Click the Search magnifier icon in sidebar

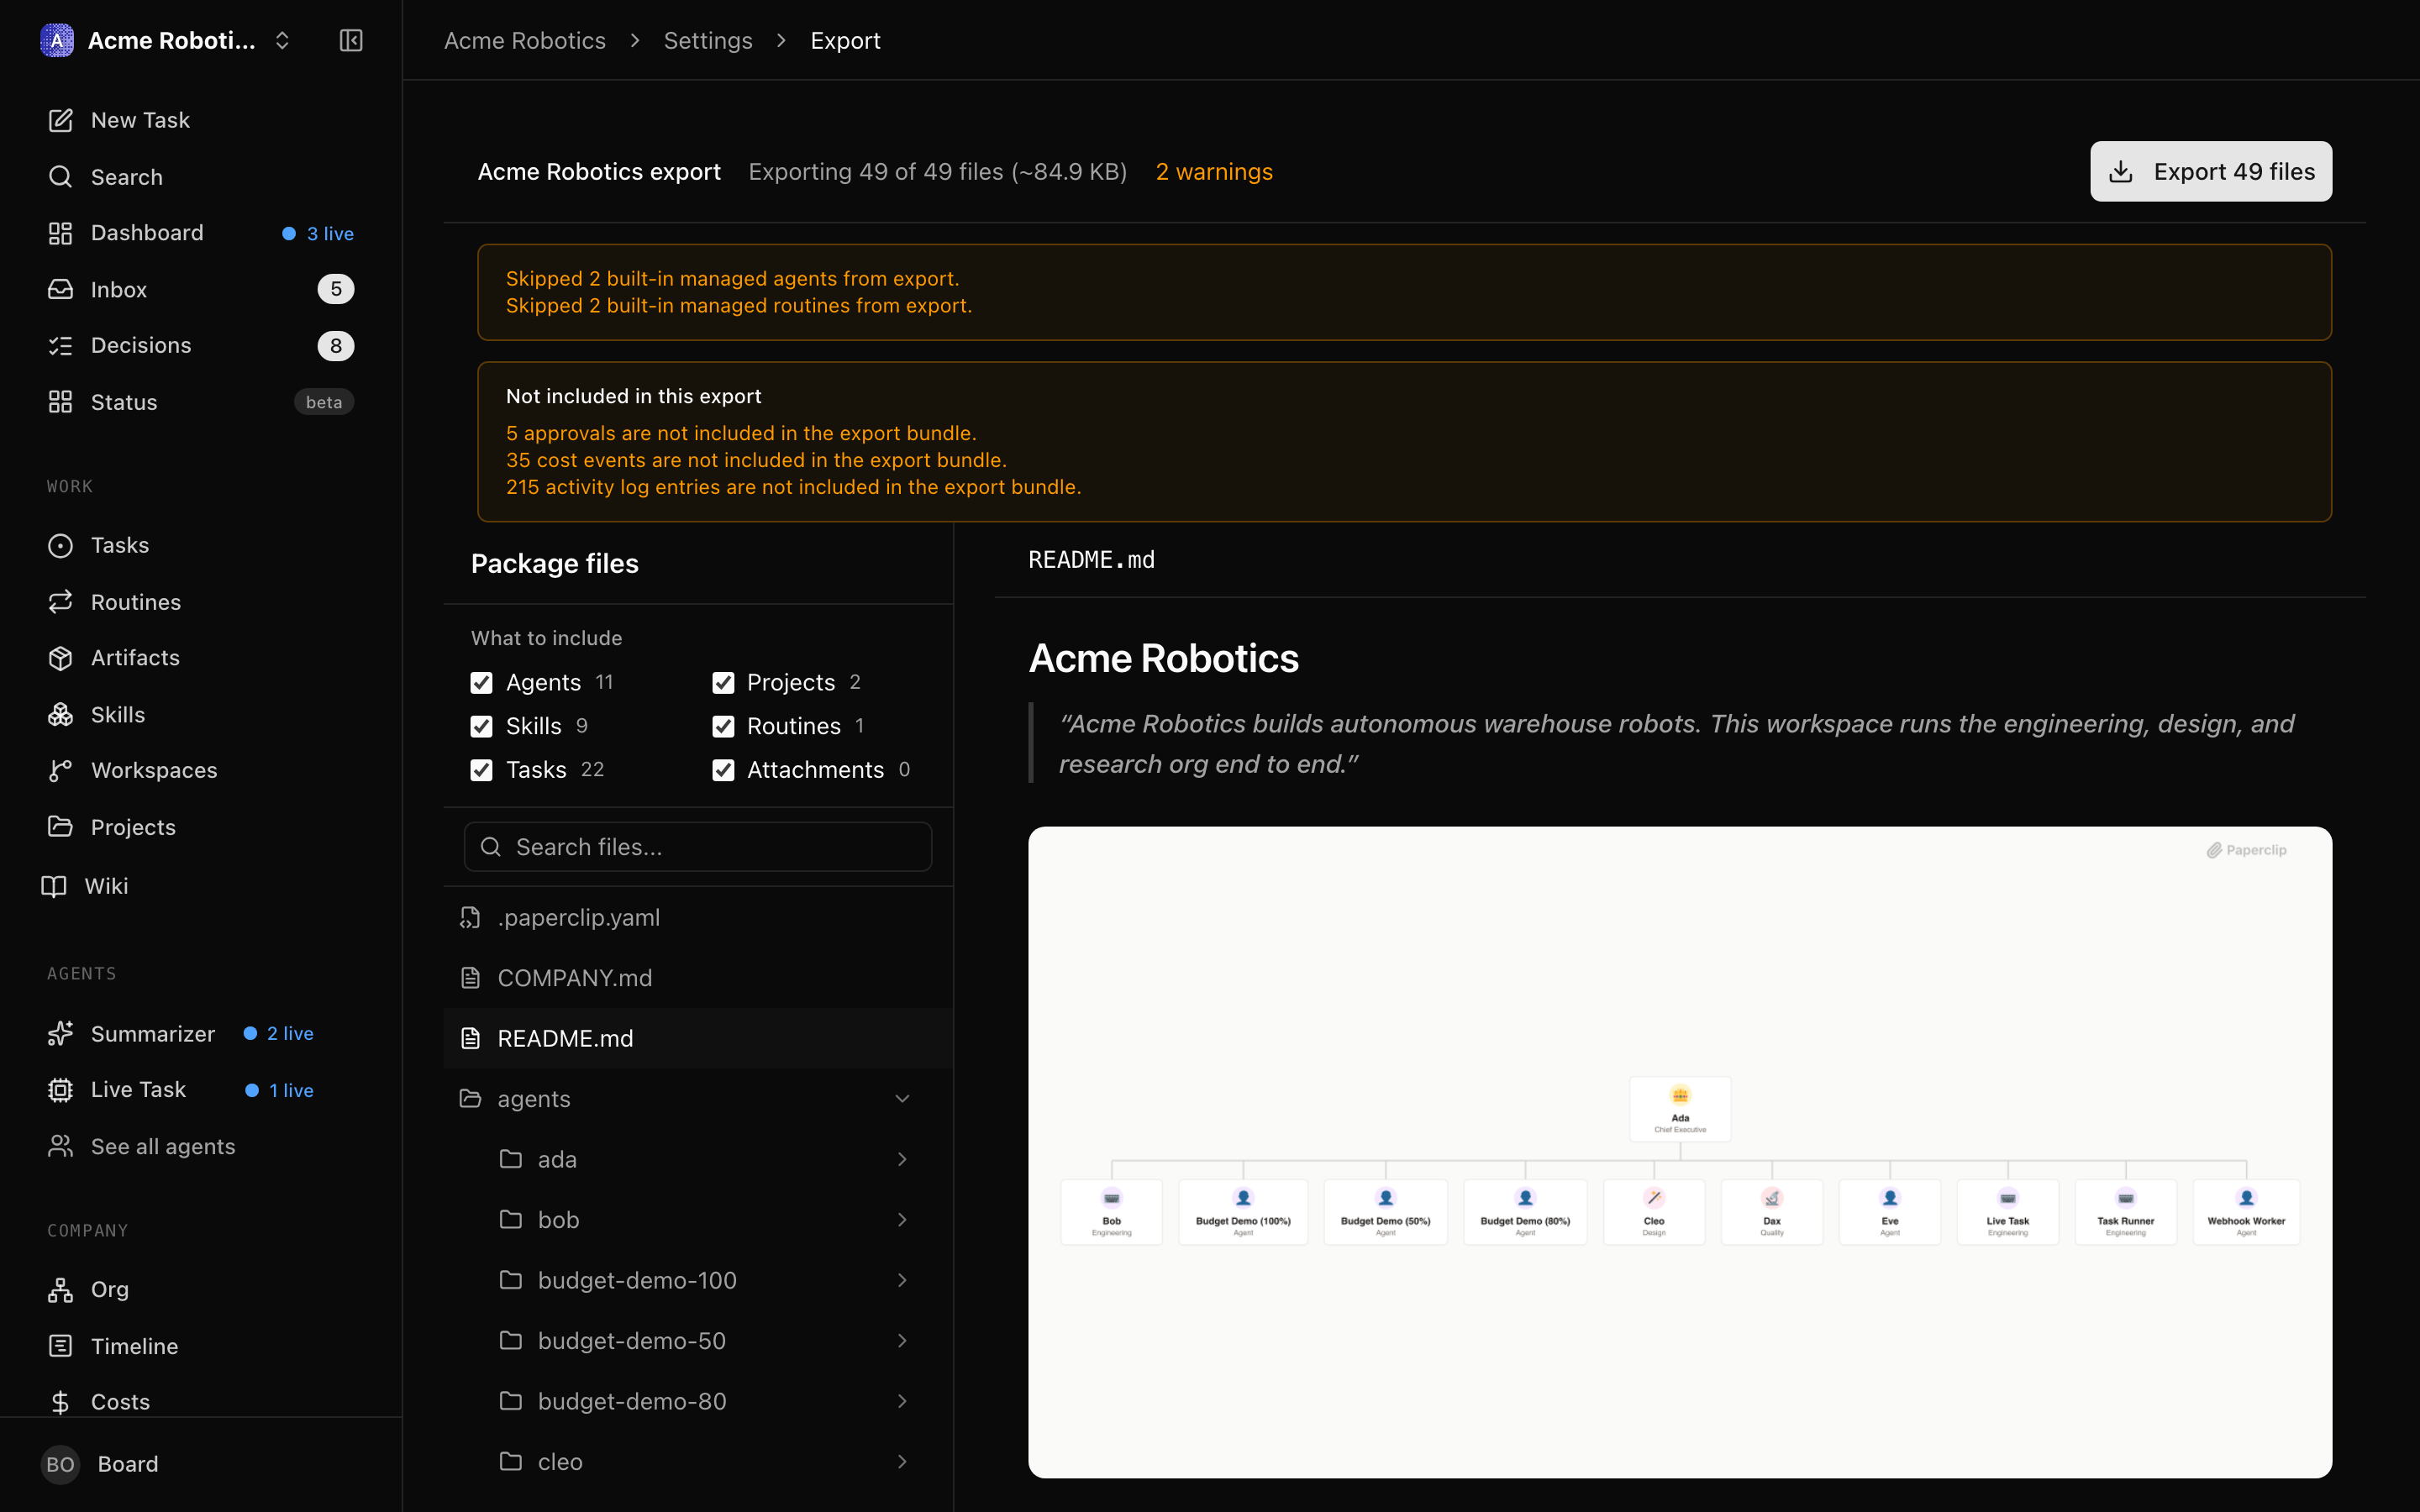[61, 177]
